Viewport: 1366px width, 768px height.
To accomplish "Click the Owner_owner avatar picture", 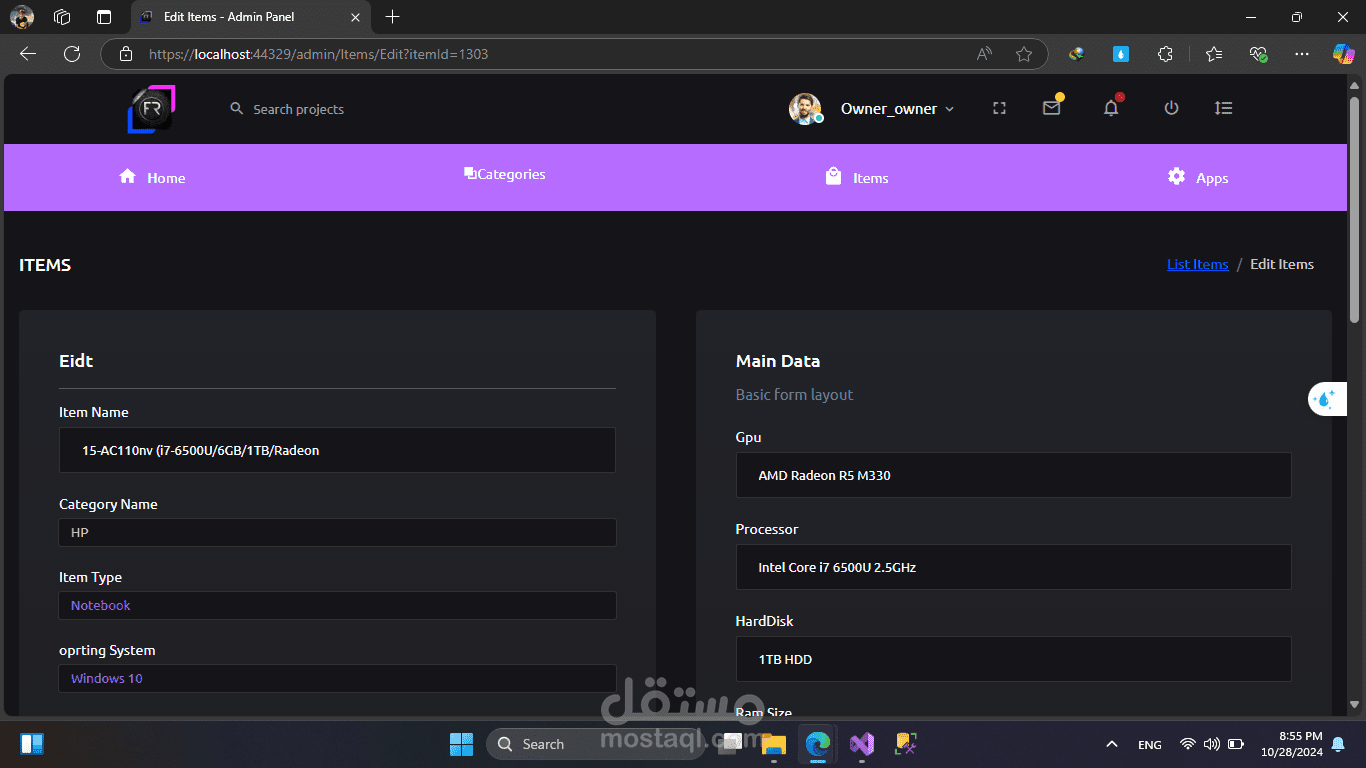I will [805, 109].
